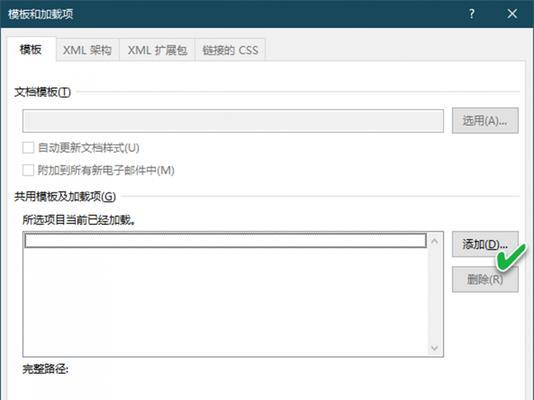Open the XML 架构 tab
Viewport: 534px width, 400px height.
pos(88,50)
